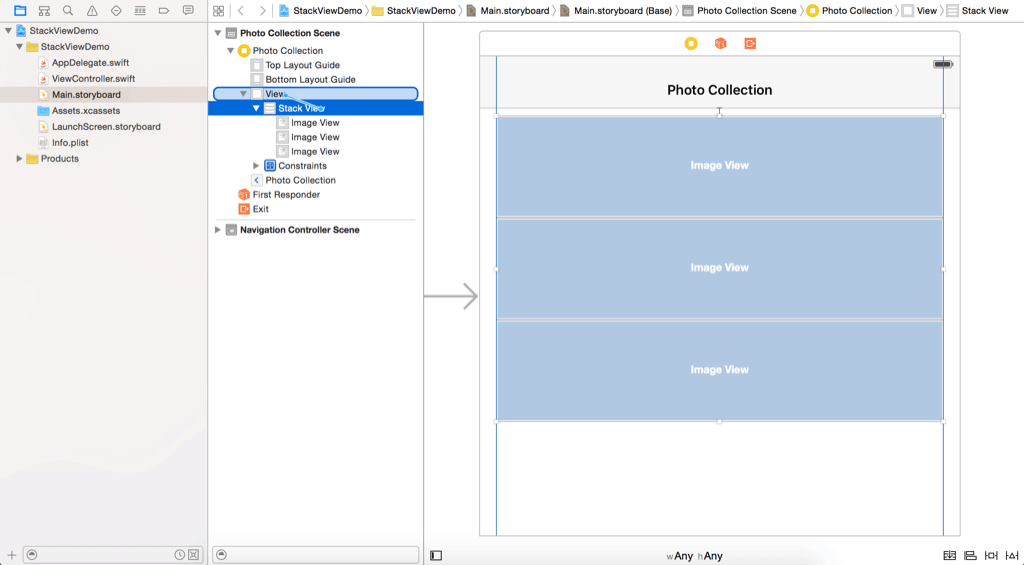This screenshot has width=1024, height=565.
Task: Expand the Constraints group in outline
Action: (257, 166)
